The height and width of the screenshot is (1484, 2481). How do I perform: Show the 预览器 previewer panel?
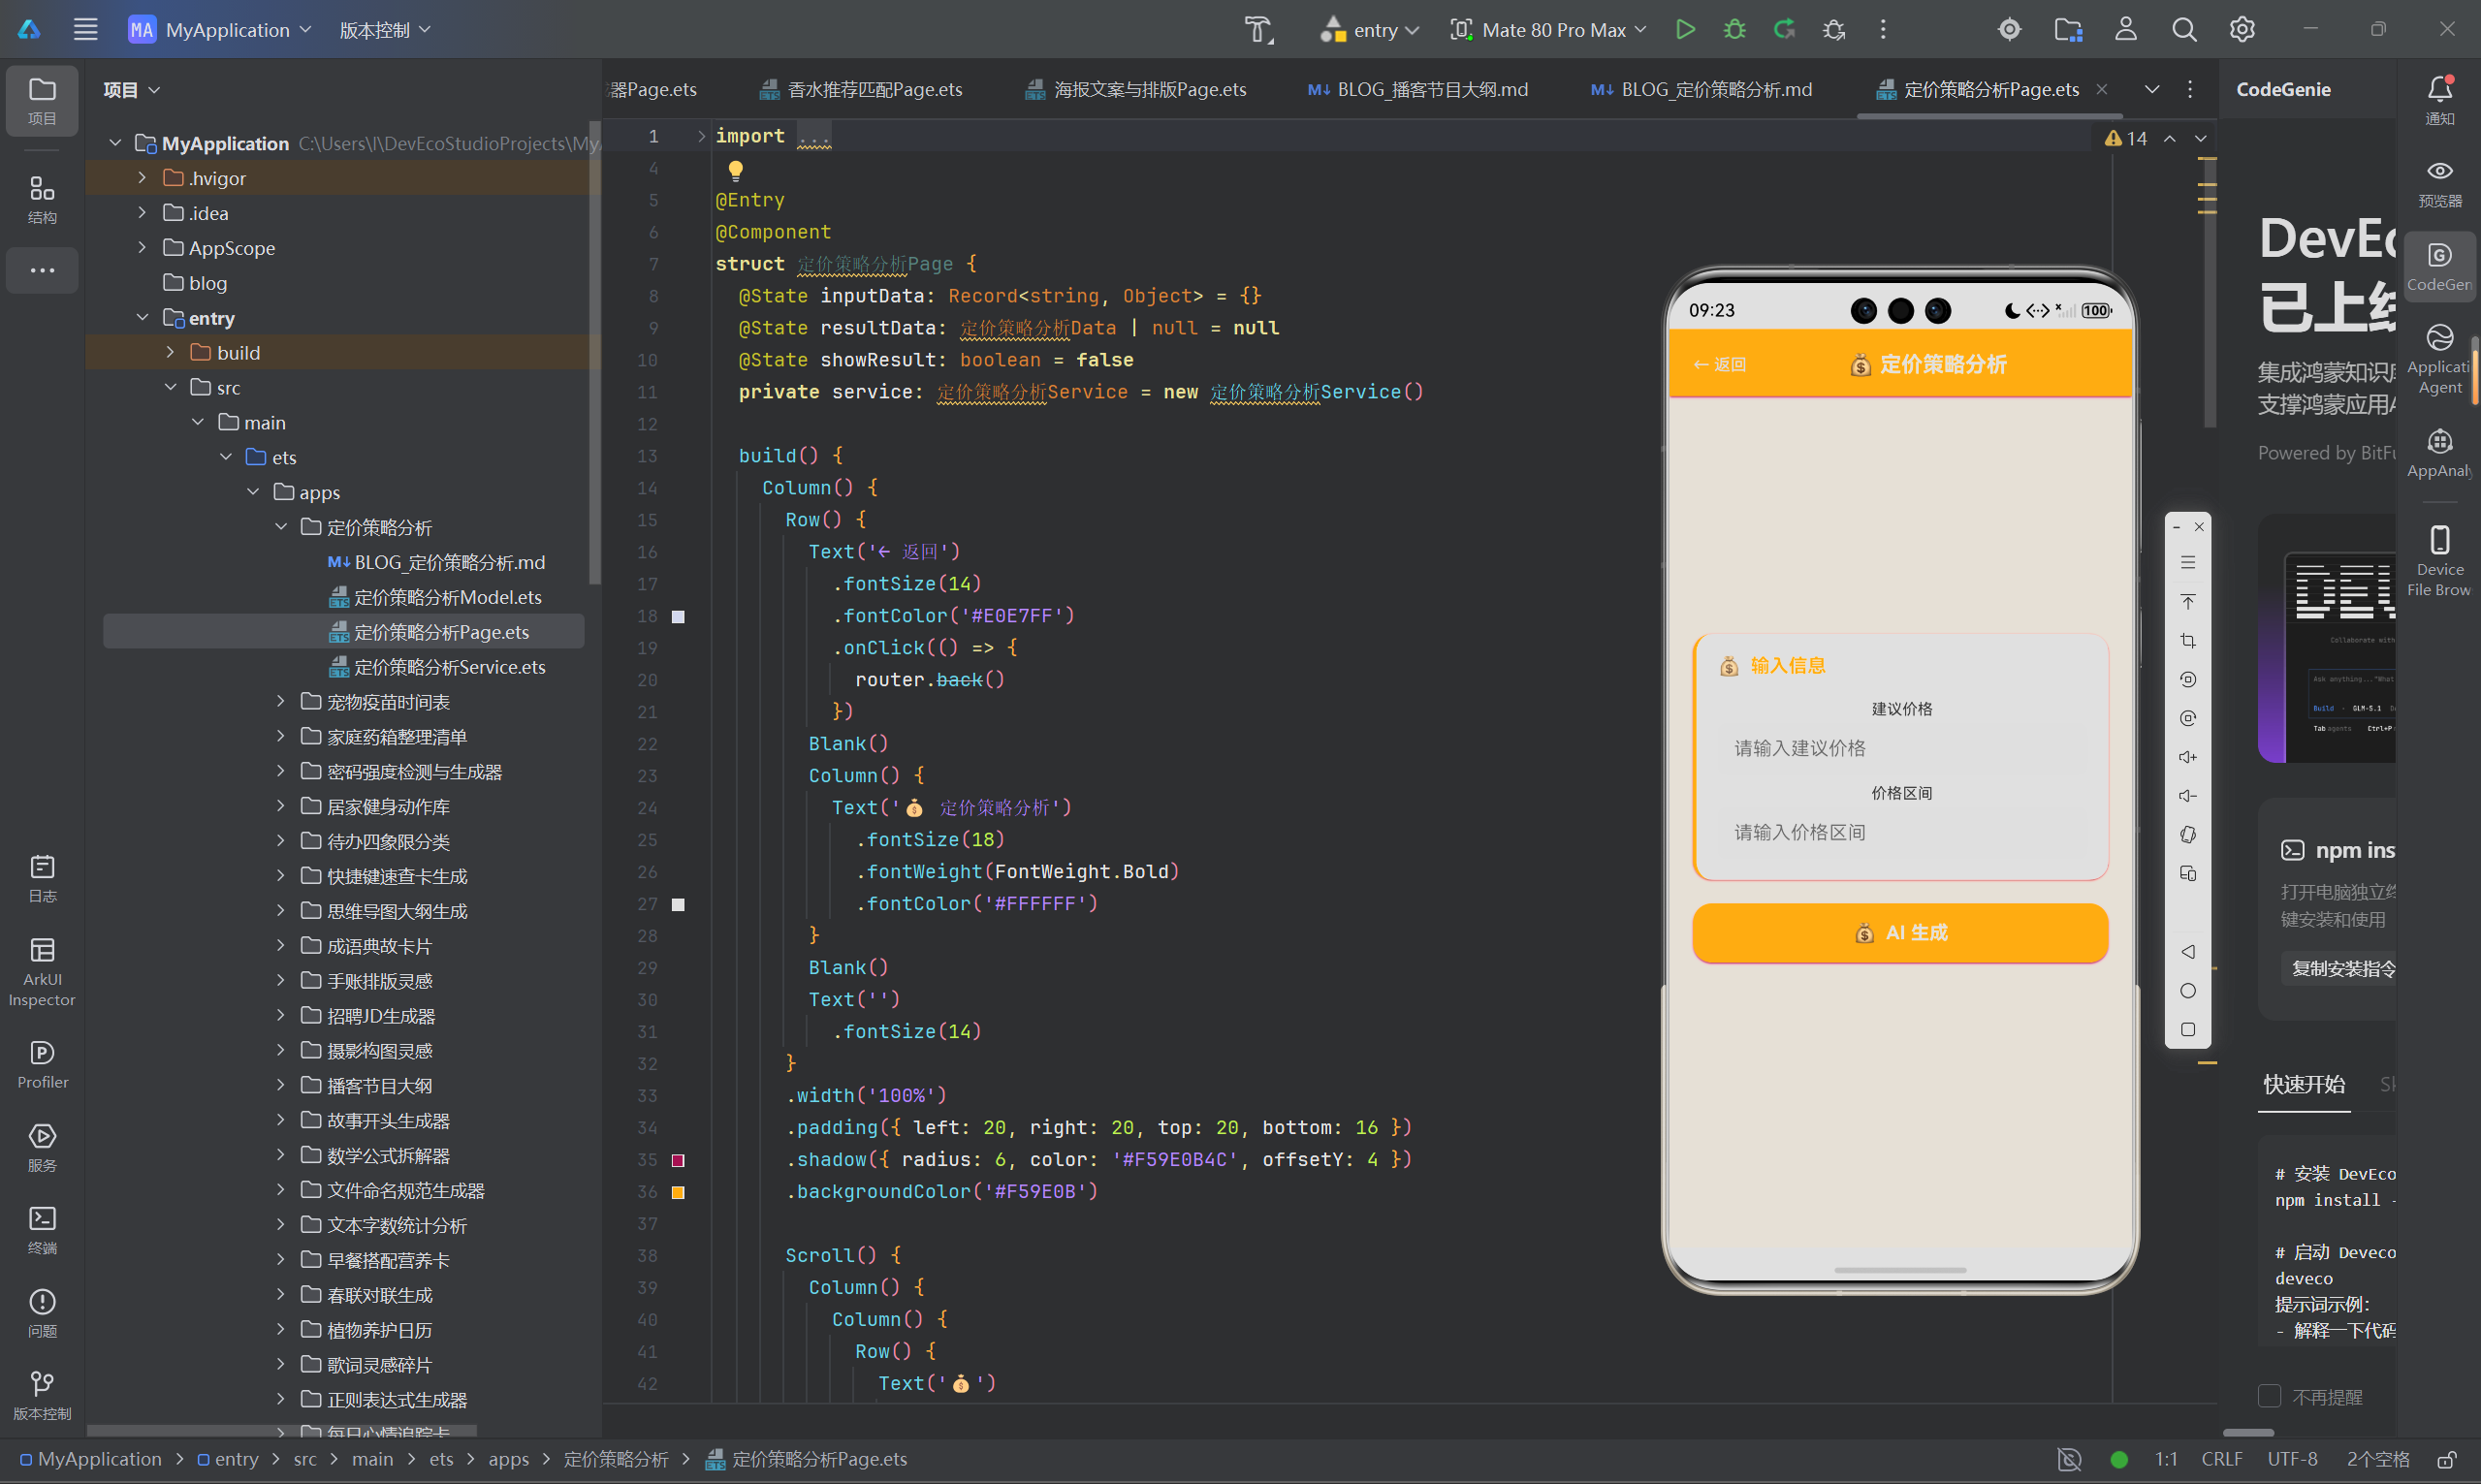point(2439,183)
